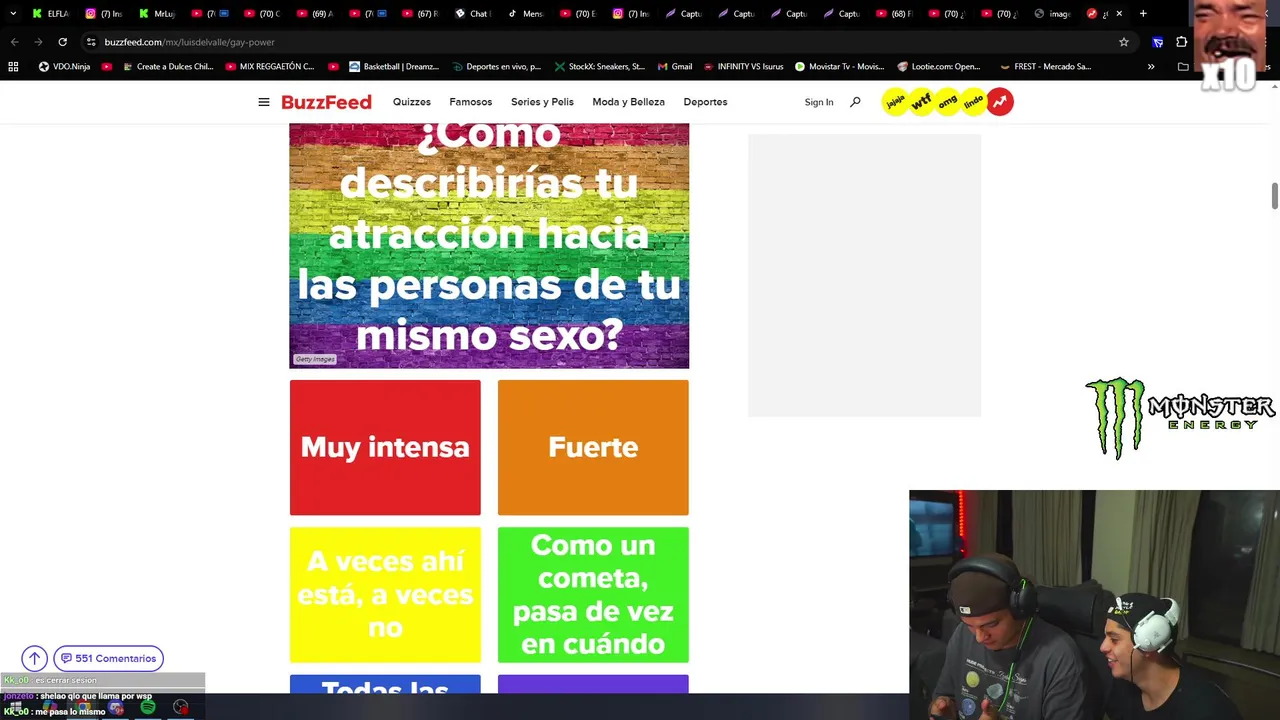Choose the orange 'Fuerte' answer
This screenshot has height=720, width=1280.
(593, 447)
